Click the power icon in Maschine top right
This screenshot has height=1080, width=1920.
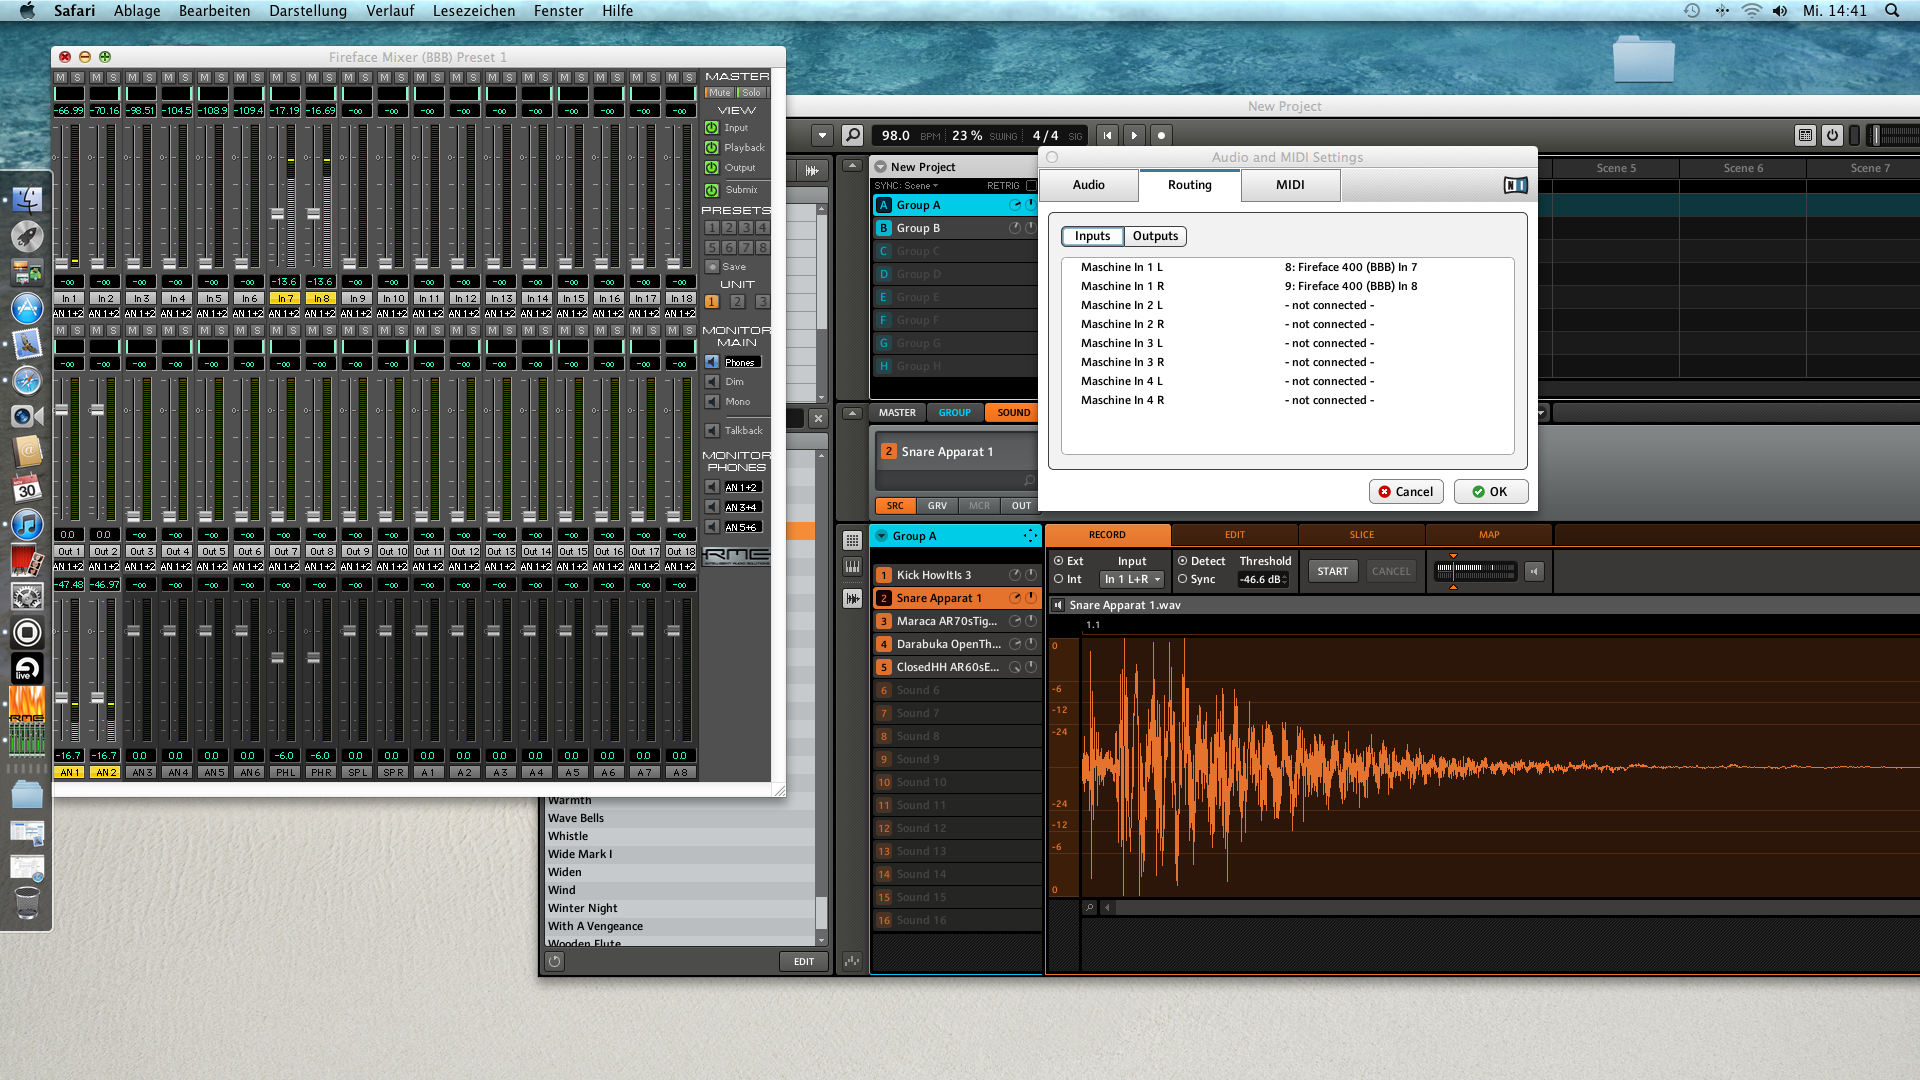[x=1832, y=135]
